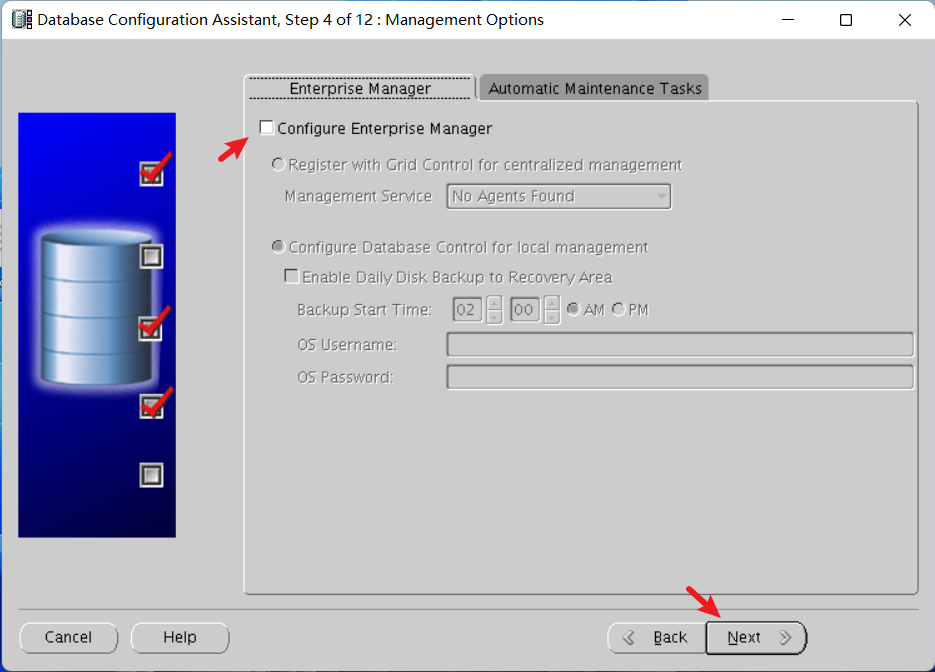Cancel the database configuration

coord(69,637)
